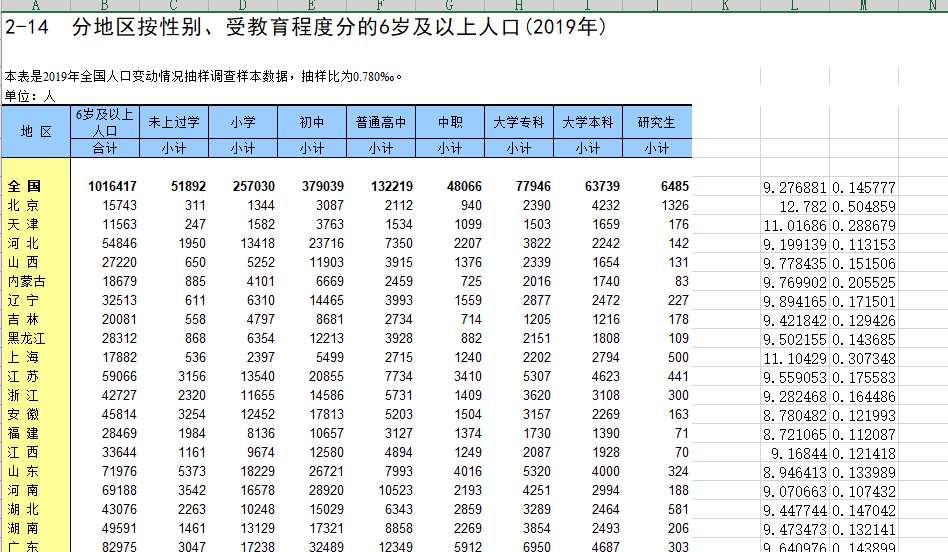Viewport: 948px width, 552px height.
Task: Select the 山西 row label
Action: [23, 262]
